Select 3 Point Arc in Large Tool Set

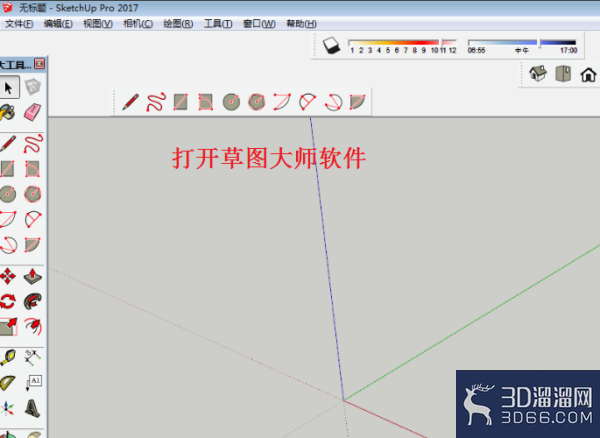8,245
